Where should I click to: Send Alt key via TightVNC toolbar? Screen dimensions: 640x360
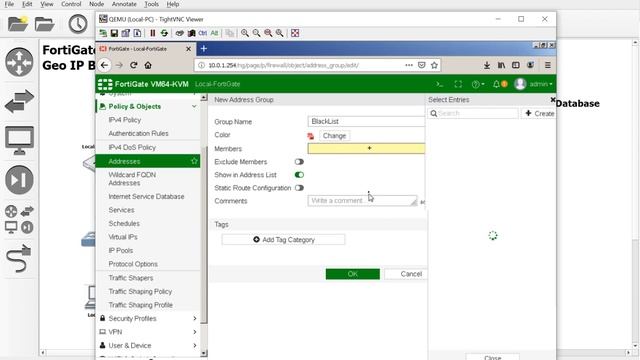click(214, 33)
